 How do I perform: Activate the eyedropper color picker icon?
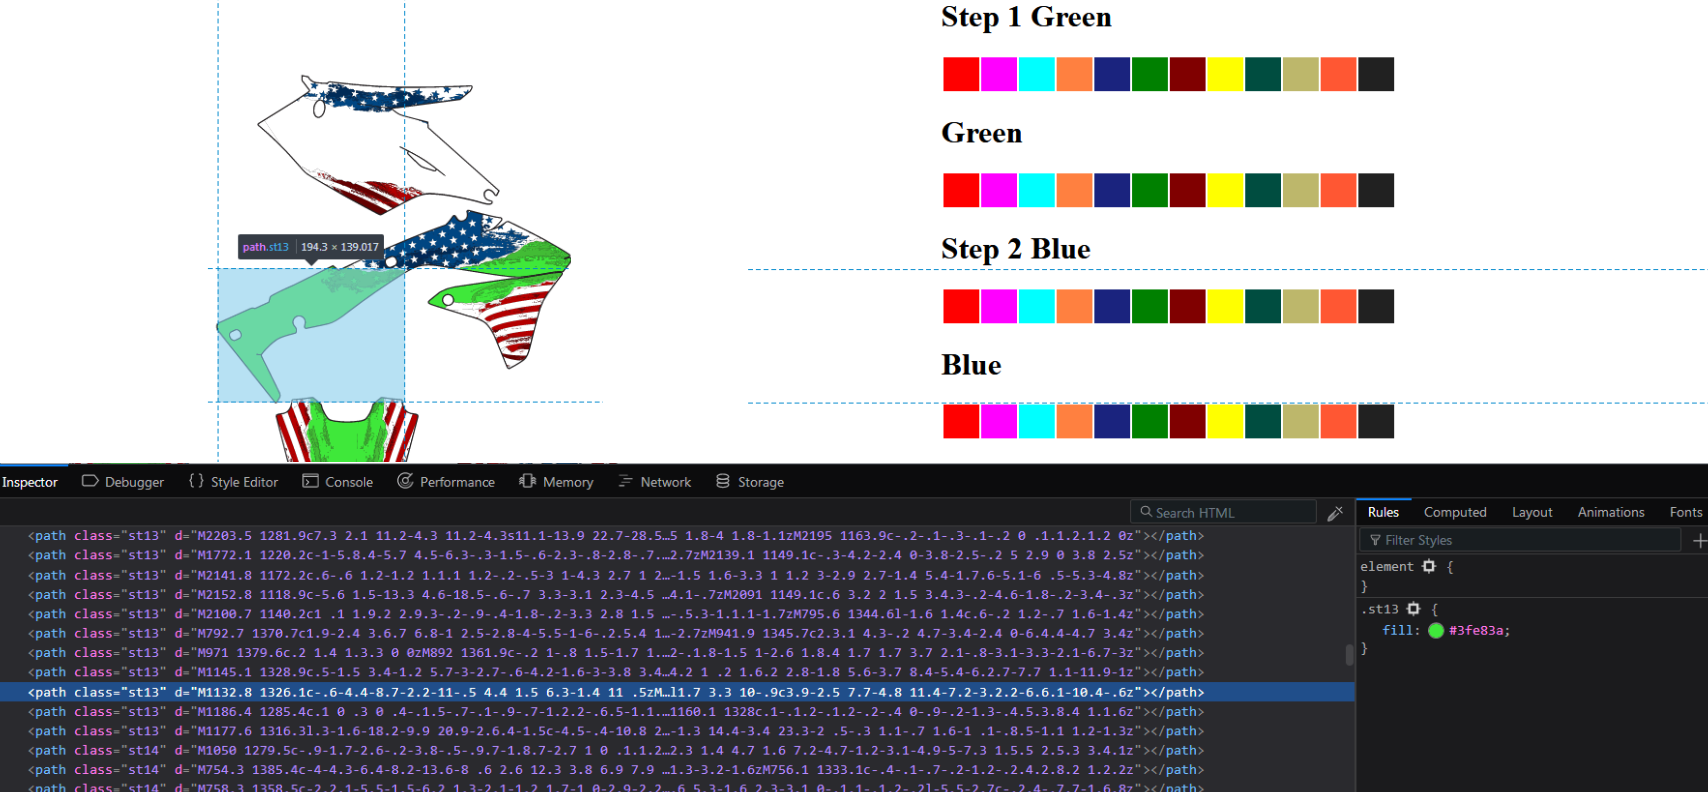coord(1335,513)
